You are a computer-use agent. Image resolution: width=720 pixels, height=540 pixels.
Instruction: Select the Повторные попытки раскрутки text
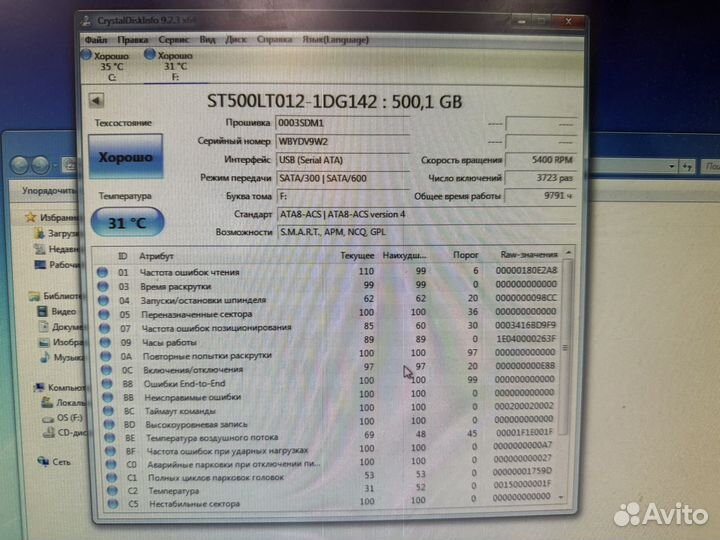pos(207,356)
